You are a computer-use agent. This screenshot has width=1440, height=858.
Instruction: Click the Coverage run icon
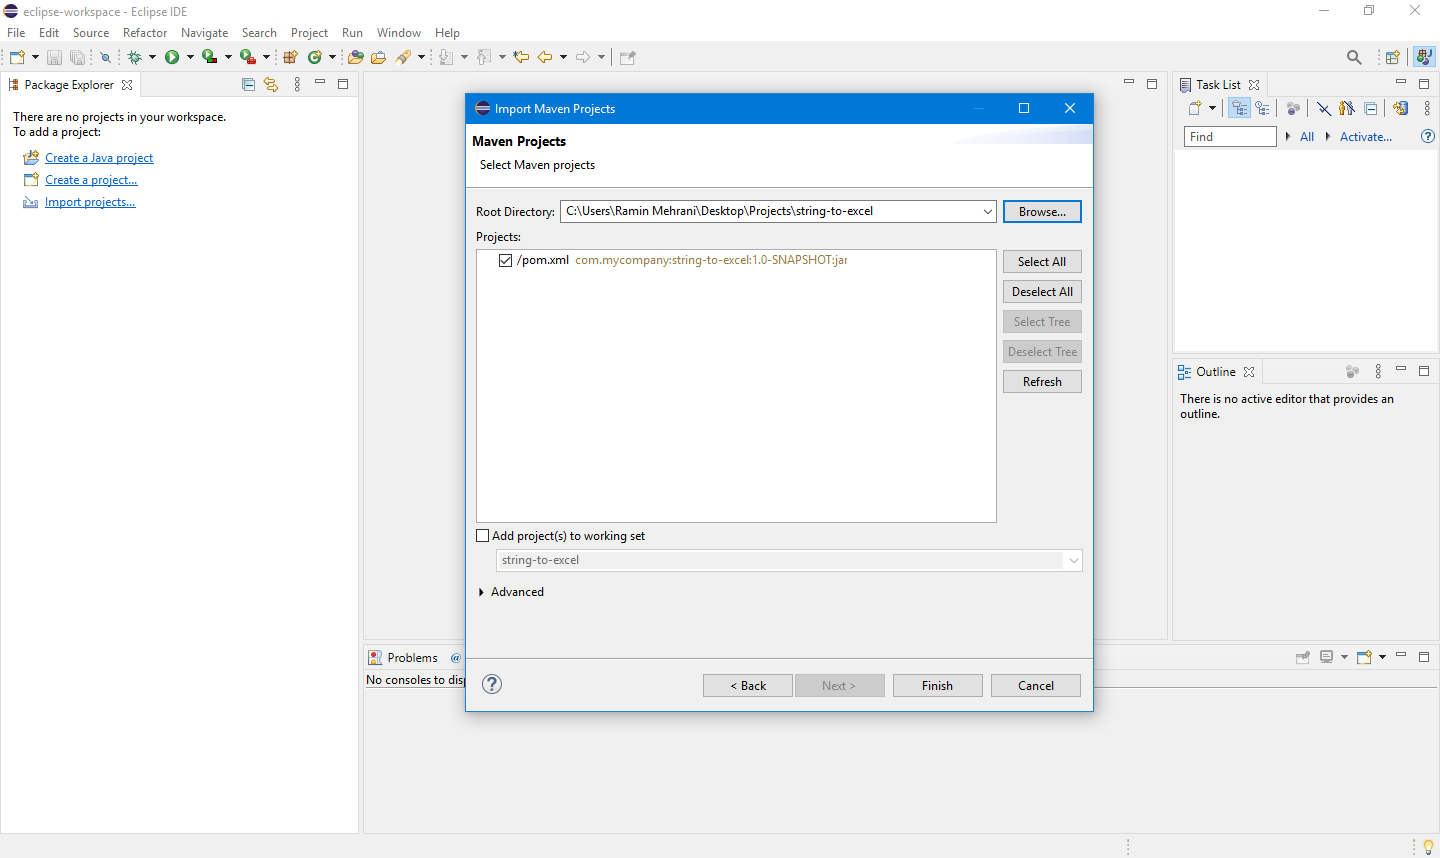point(209,57)
